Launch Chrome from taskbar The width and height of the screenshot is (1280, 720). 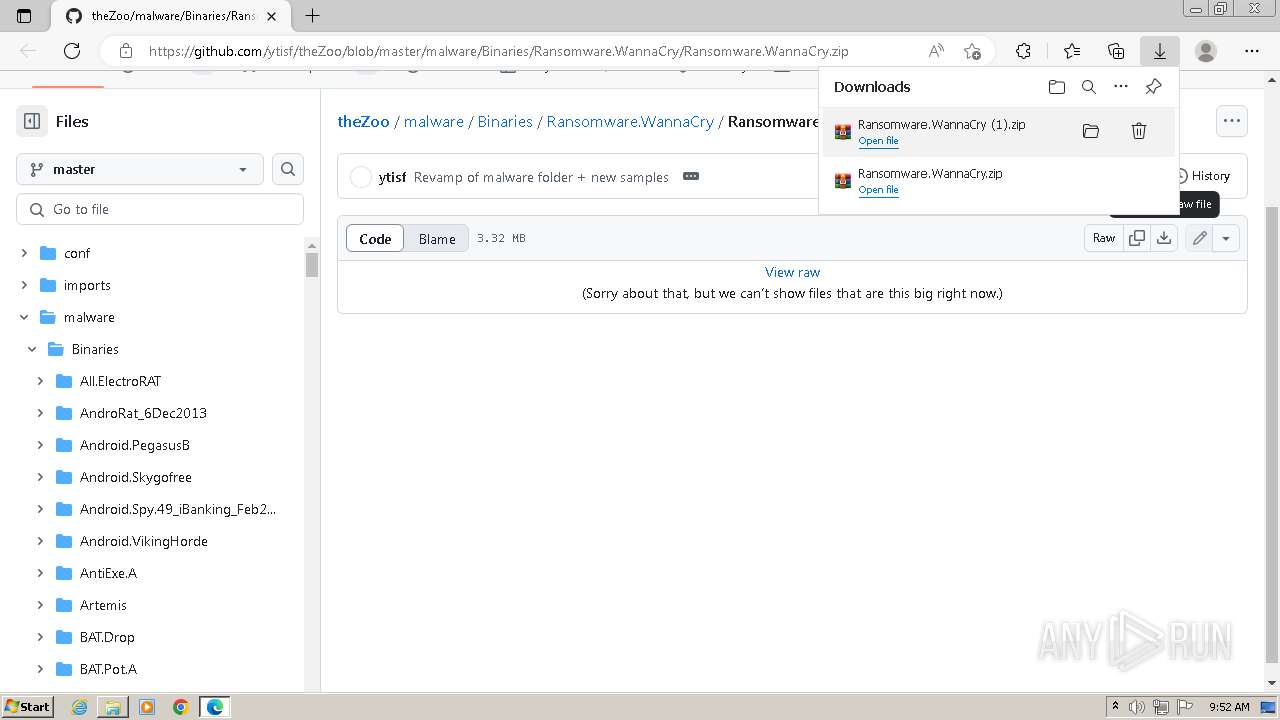point(181,707)
